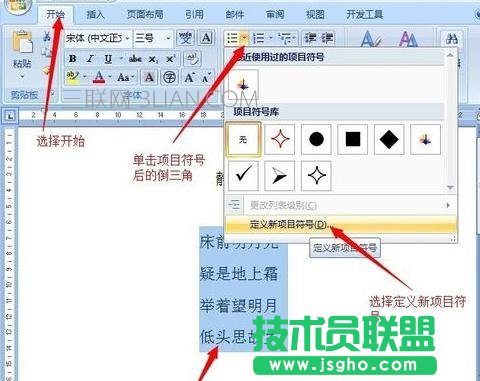Screen dimensions: 480x381
Task: Switch to the 视图 tab
Action: click(x=315, y=14)
